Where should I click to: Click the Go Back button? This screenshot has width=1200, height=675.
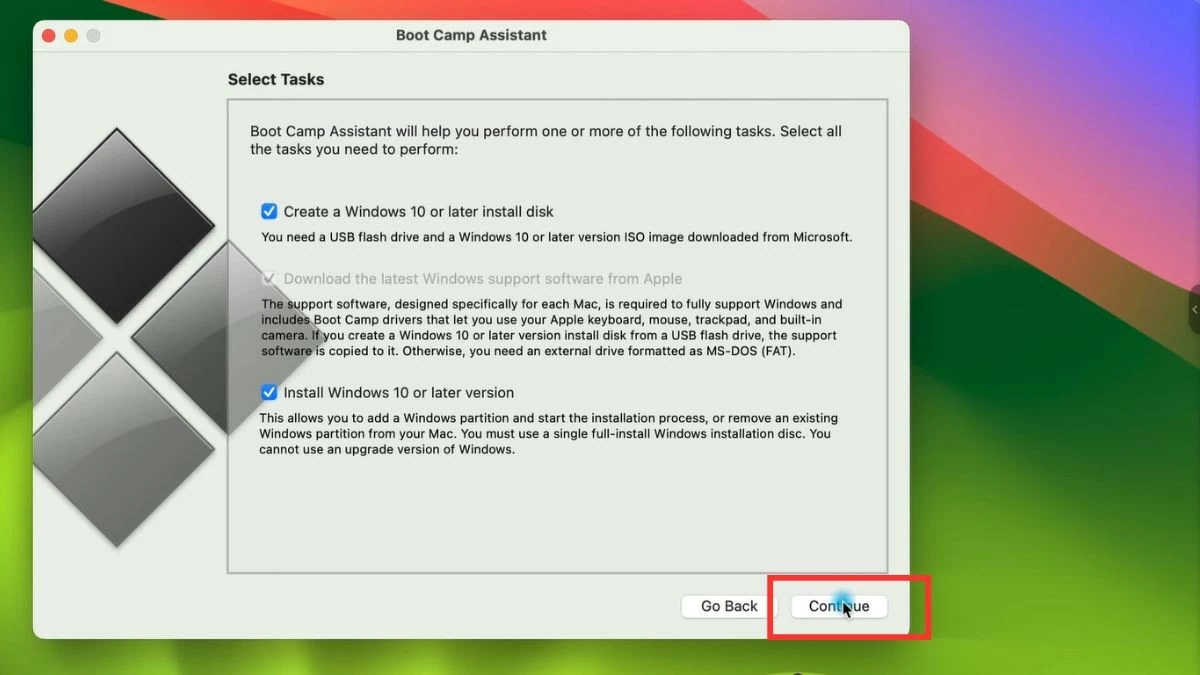729,606
